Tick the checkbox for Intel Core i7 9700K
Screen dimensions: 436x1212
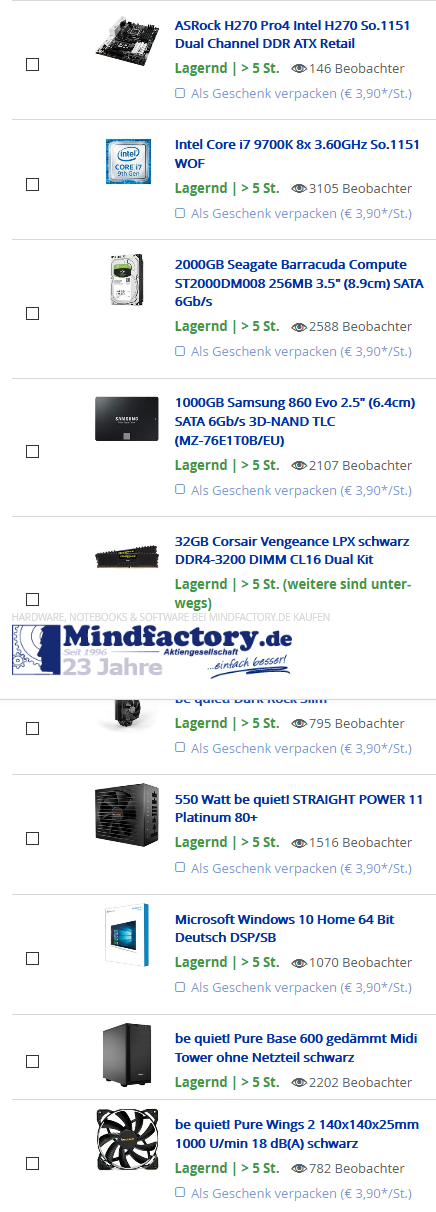(x=32, y=185)
